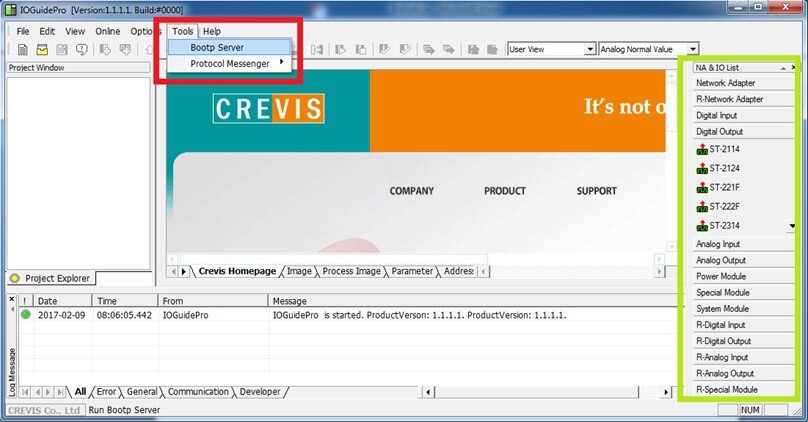Click log scrollbar right arrow
The image size is (808, 422).
(x=666, y=392)
